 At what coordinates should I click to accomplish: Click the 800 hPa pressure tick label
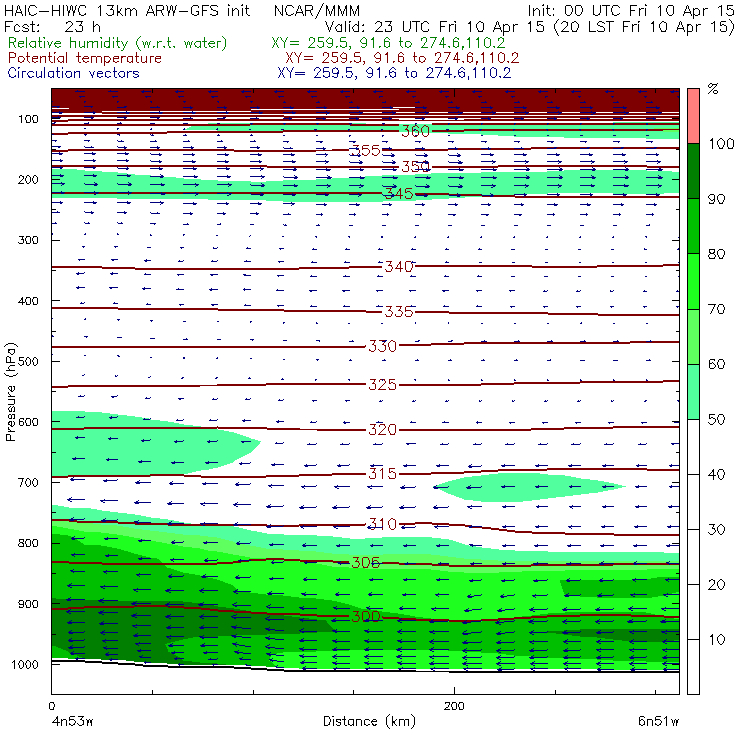28,543
